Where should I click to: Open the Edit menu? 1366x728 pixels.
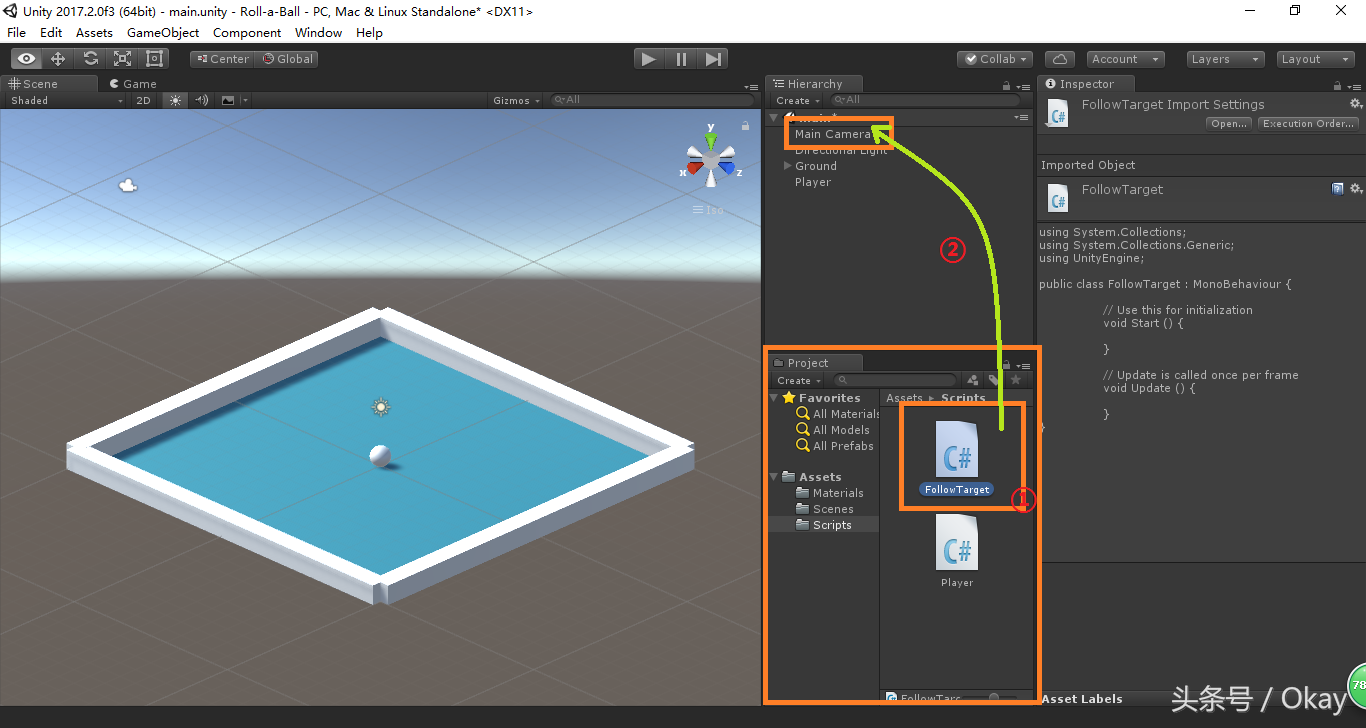(x=51, y=33)
